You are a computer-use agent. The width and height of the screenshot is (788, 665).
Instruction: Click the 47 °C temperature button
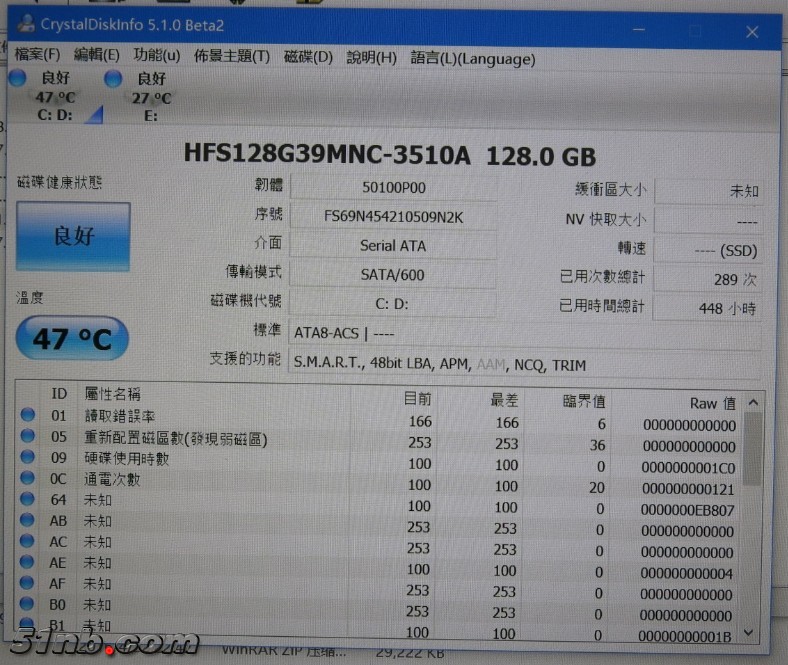click(71, 339)
